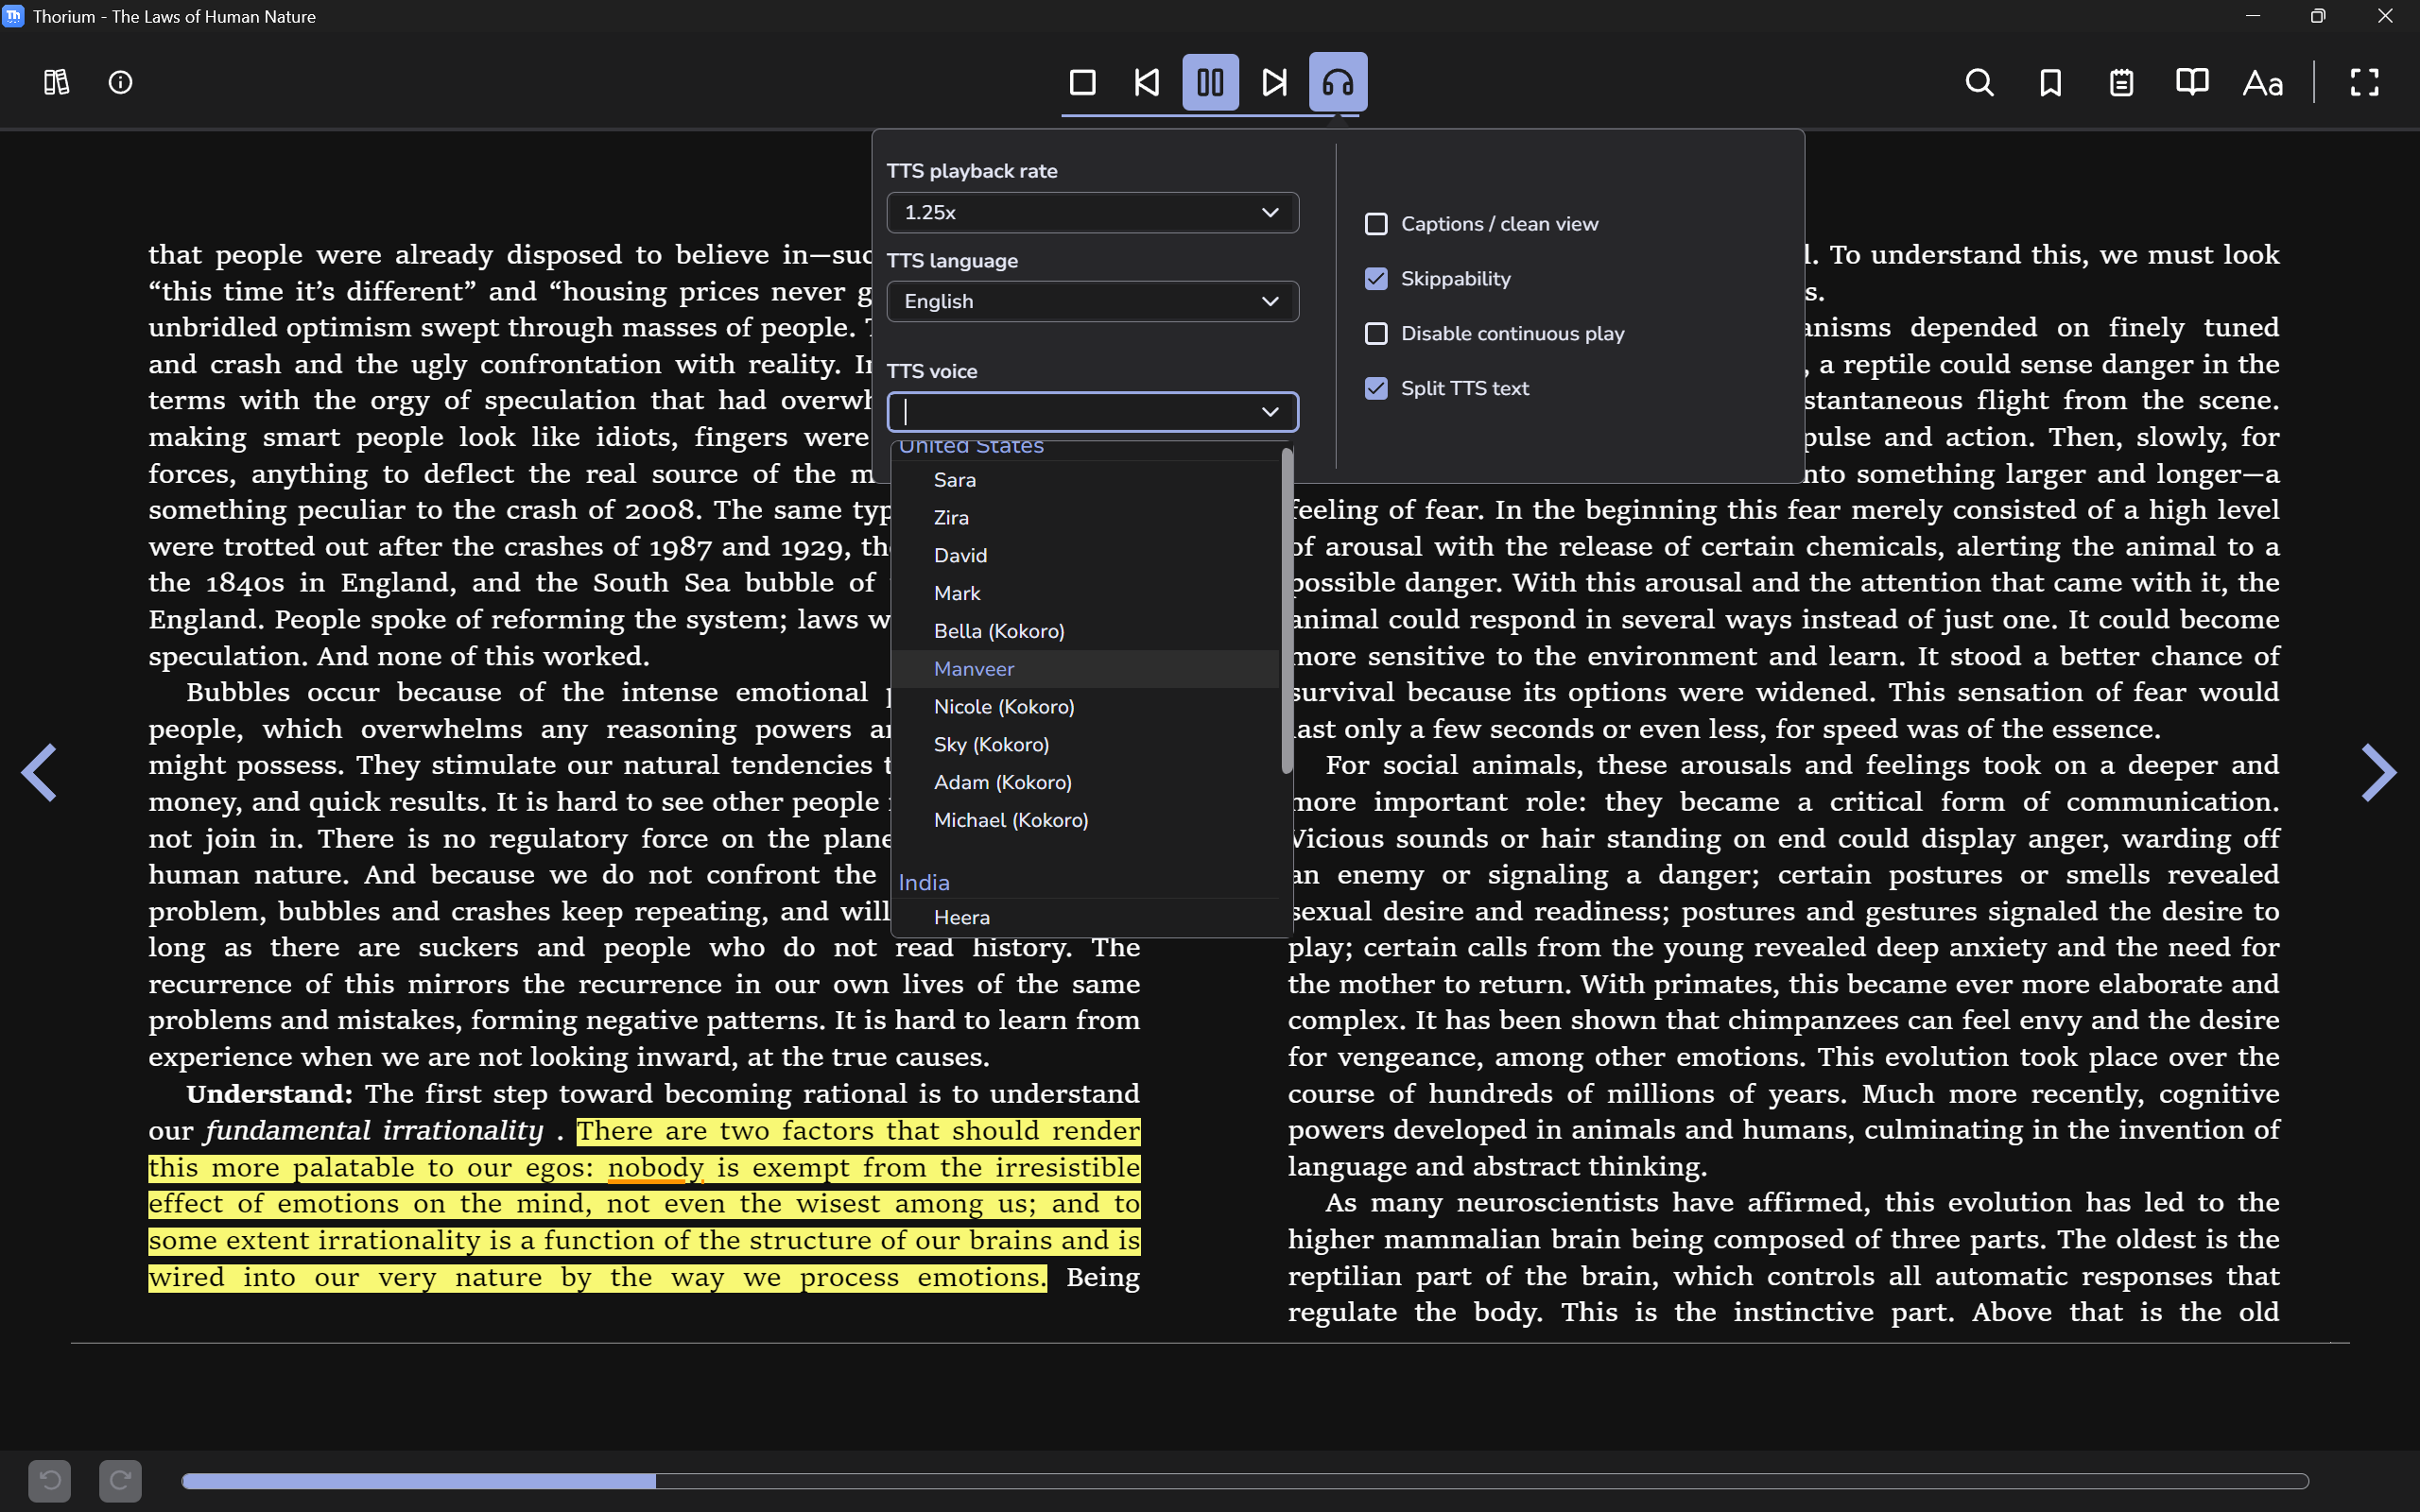
Task: Skip to previous TTS sentence
Action: 1146,82
